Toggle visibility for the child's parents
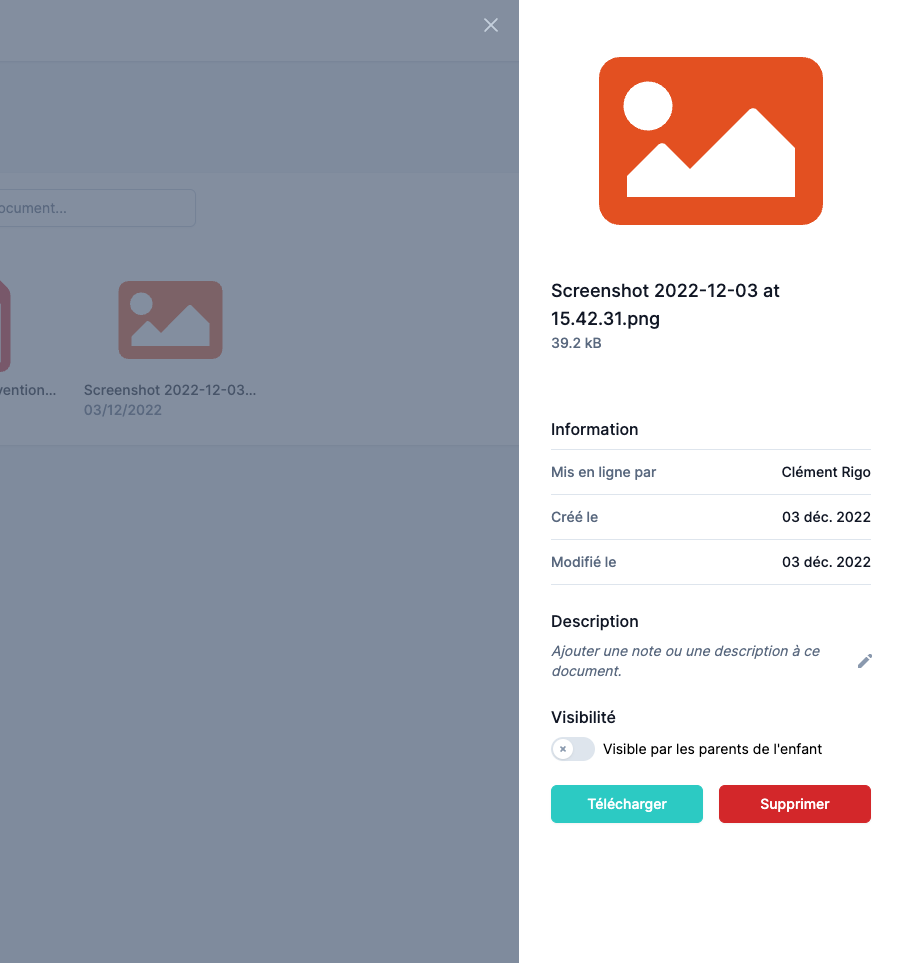 click(572, 749)
